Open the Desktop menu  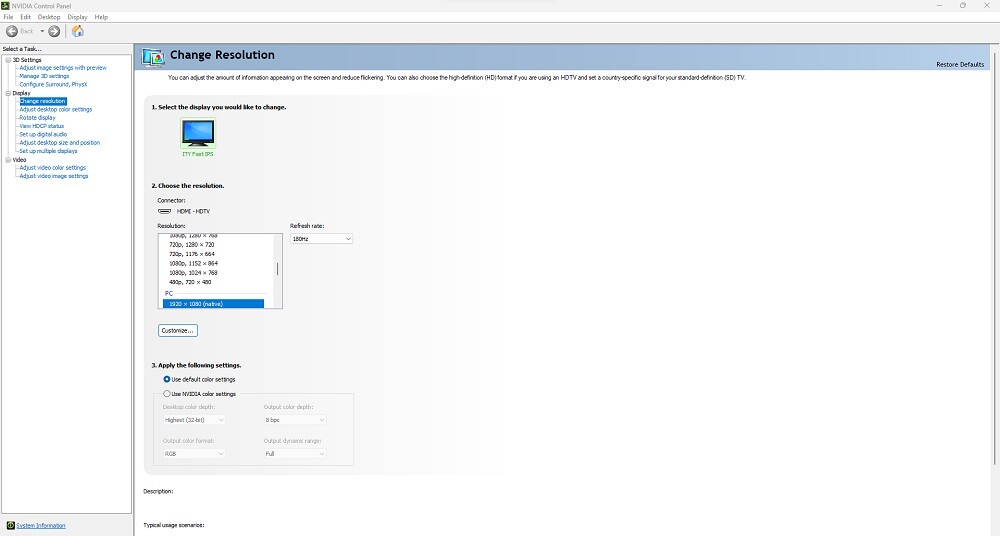point(48,17)
